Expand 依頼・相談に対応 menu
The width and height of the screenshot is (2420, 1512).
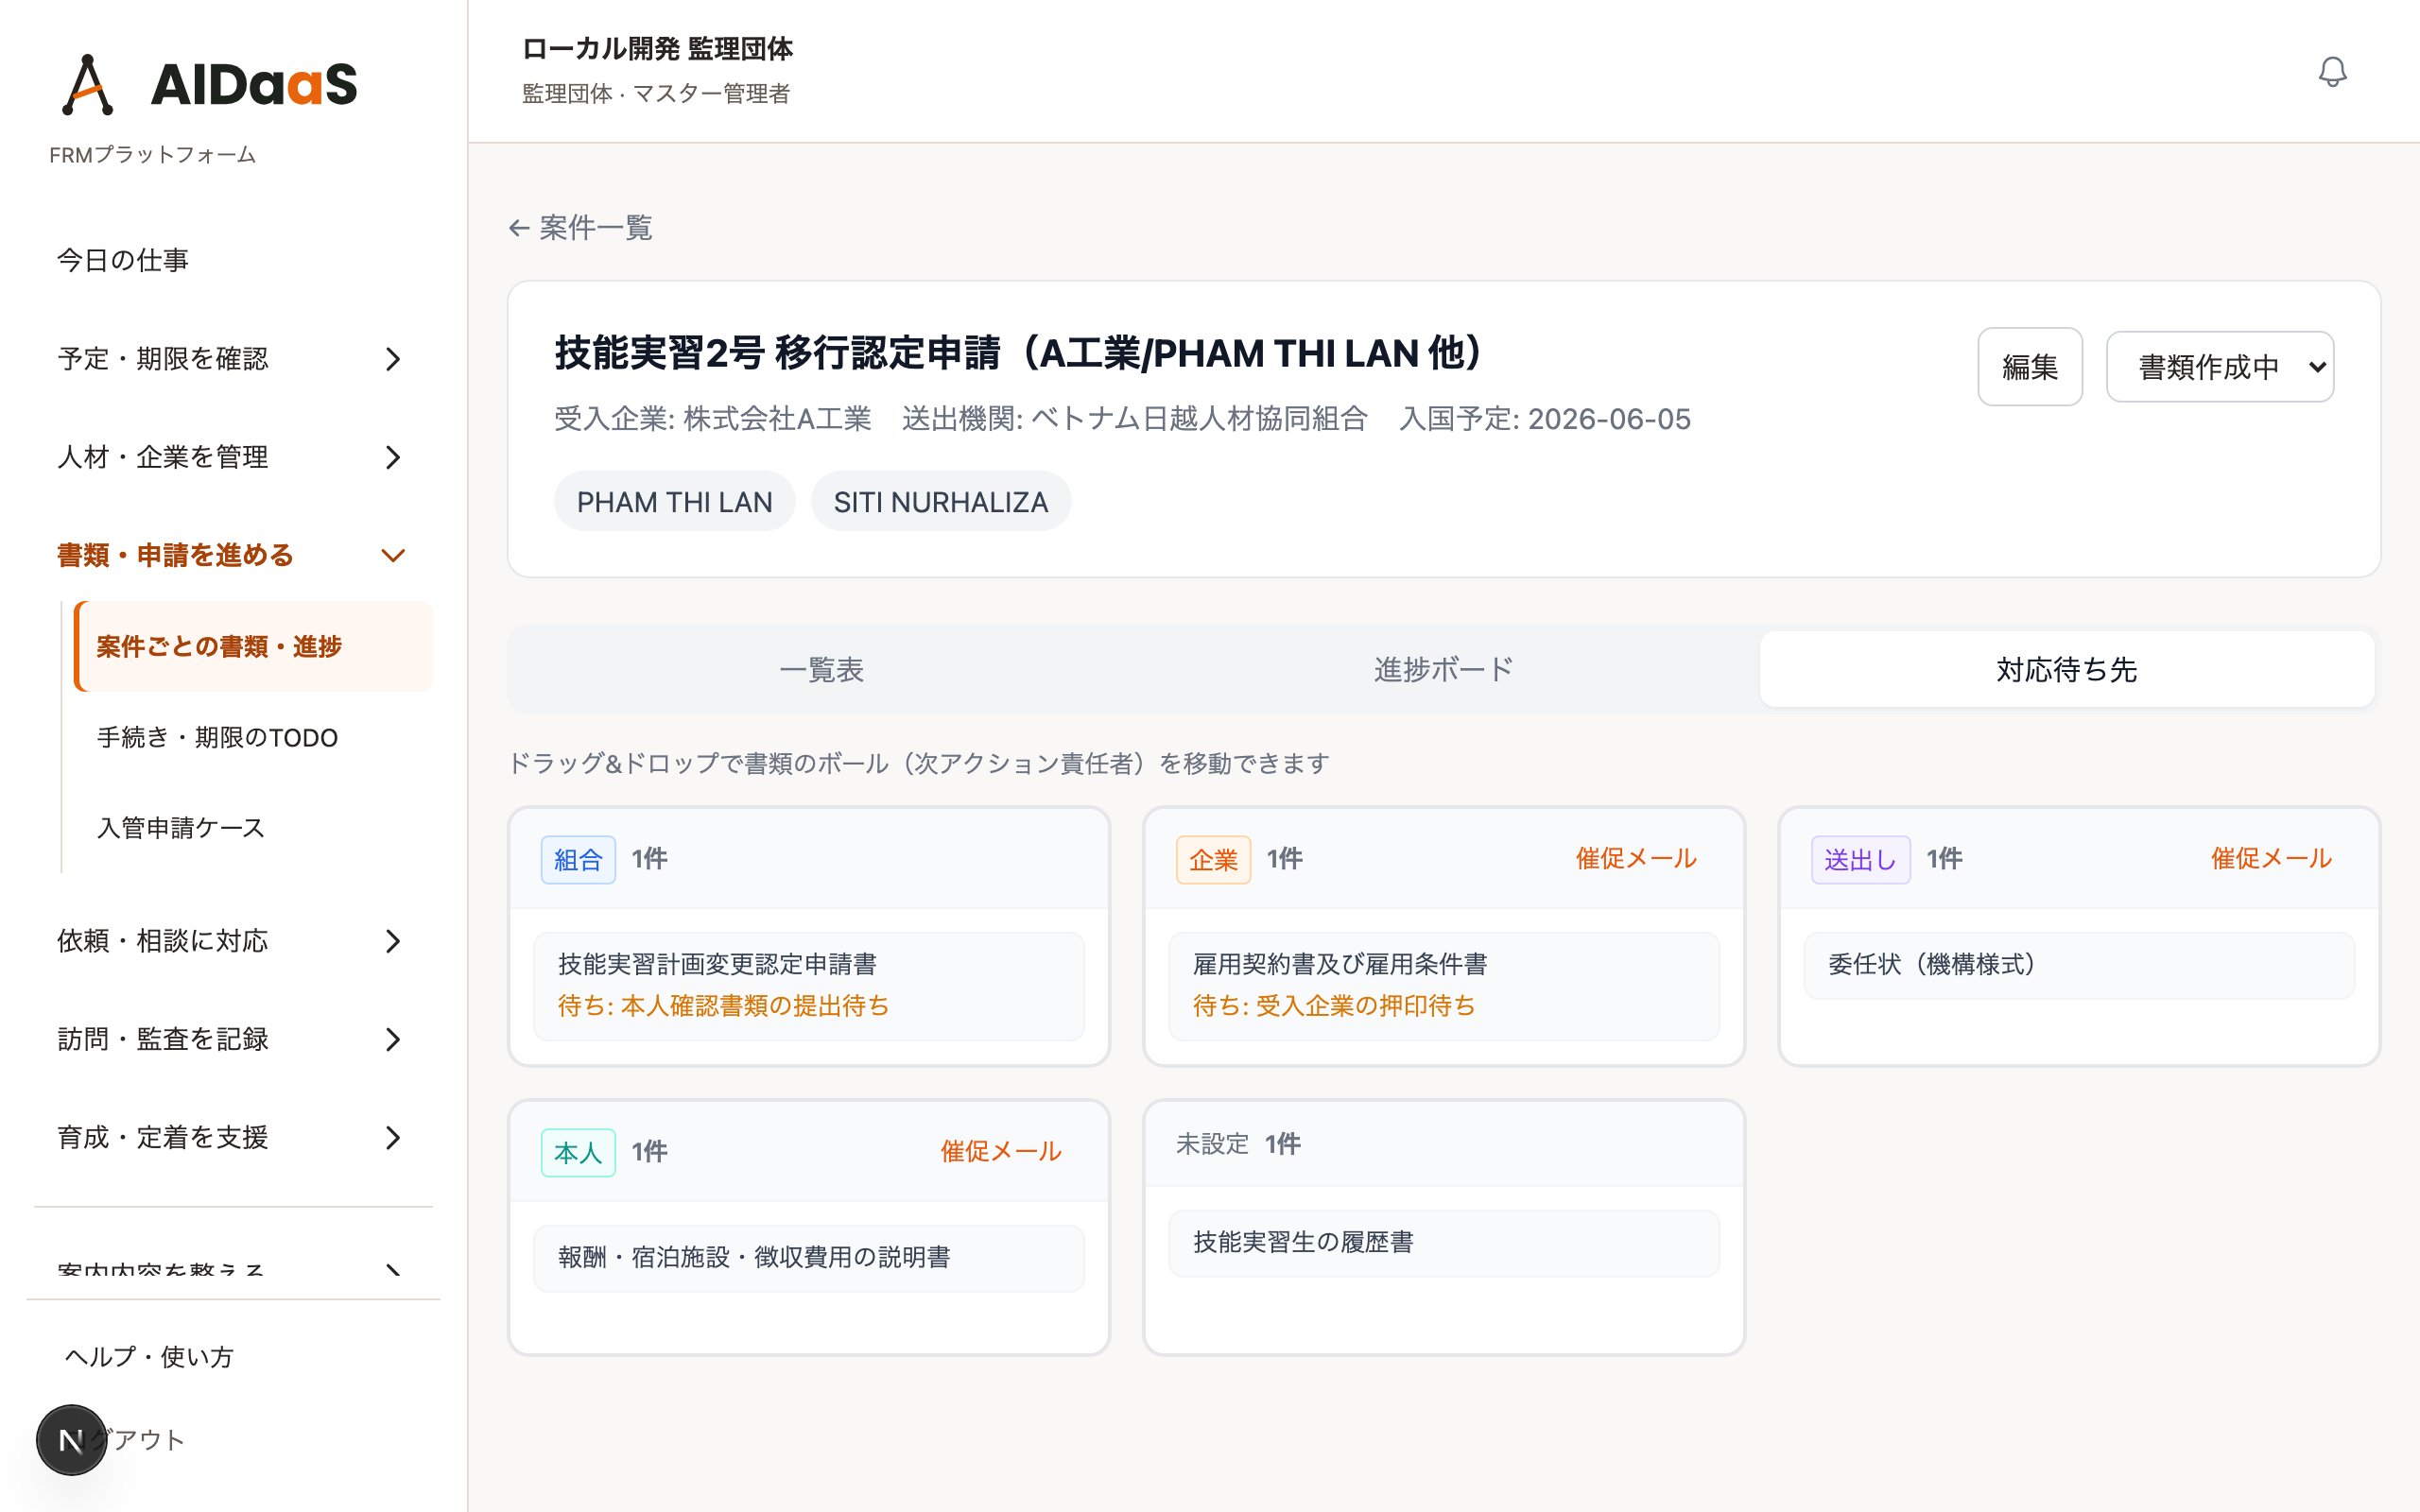(x=232, y=941)
